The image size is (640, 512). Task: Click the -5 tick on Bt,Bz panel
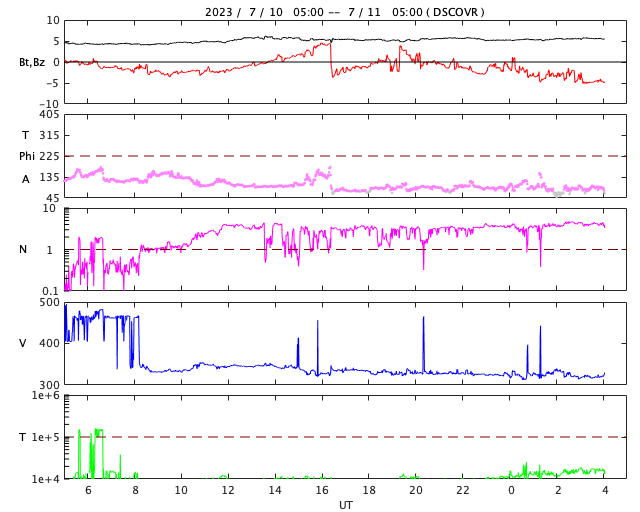[x=53, y=83]
